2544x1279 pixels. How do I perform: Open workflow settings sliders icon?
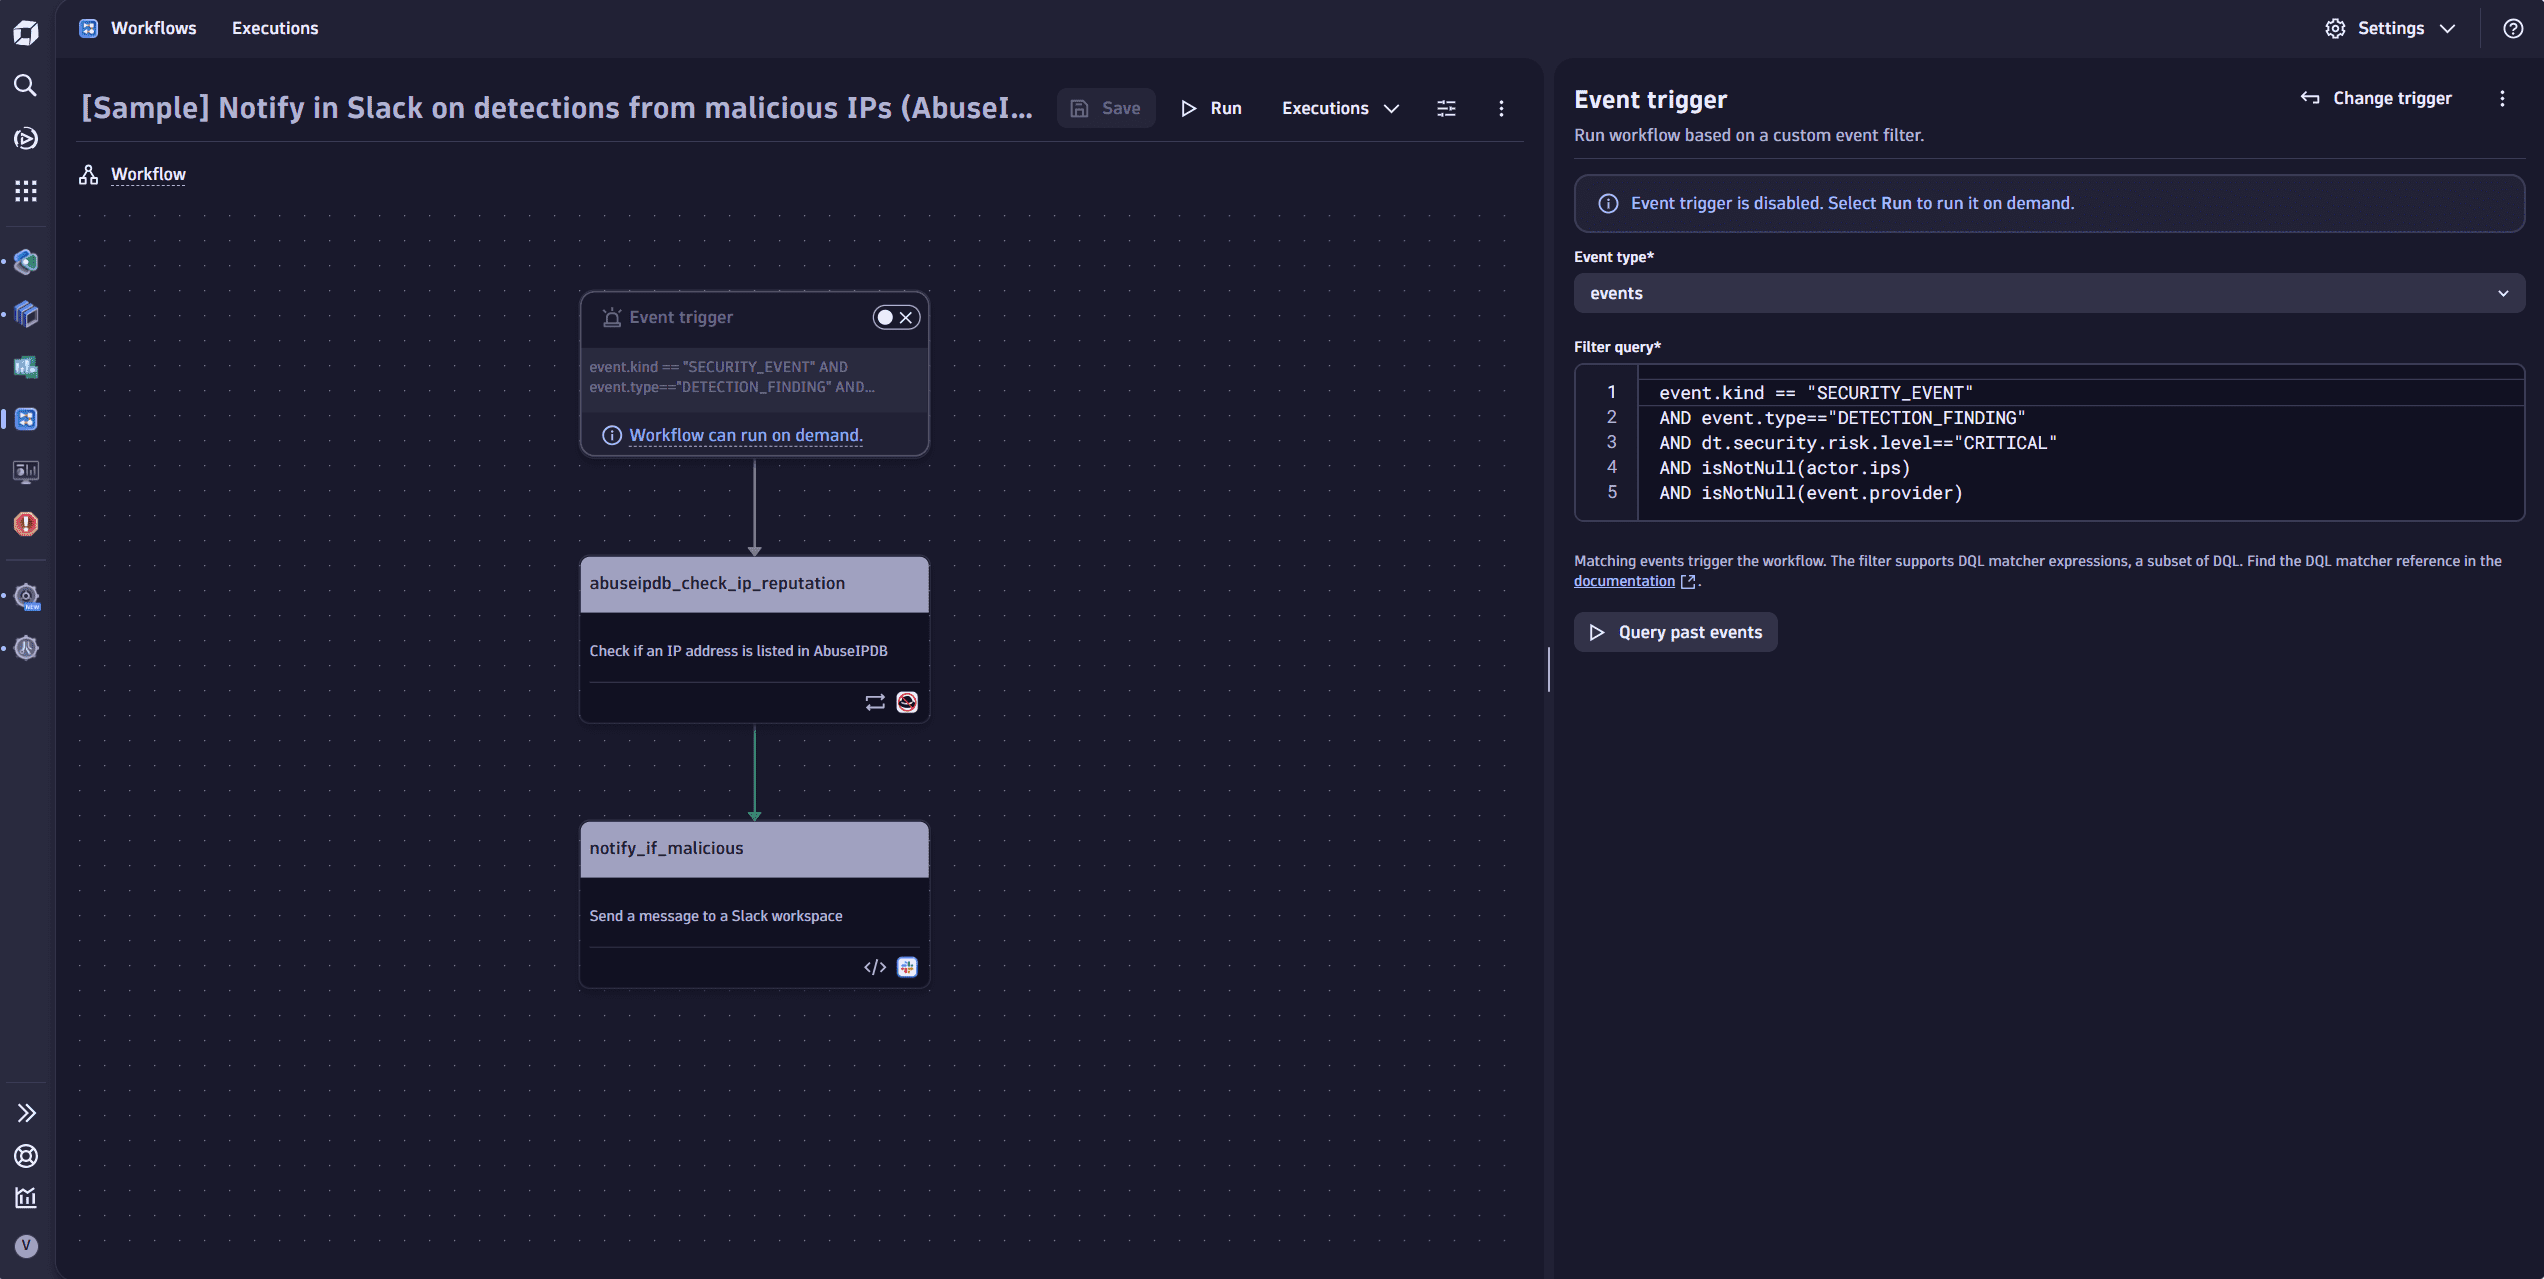click(x=1446, y=108)
